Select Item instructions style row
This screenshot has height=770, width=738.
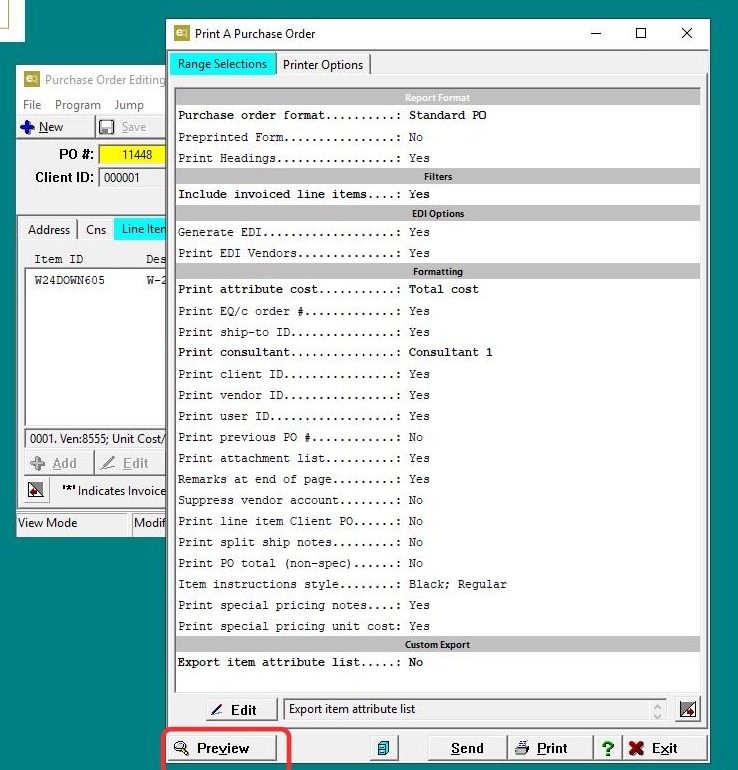click(x=437, y=584)
